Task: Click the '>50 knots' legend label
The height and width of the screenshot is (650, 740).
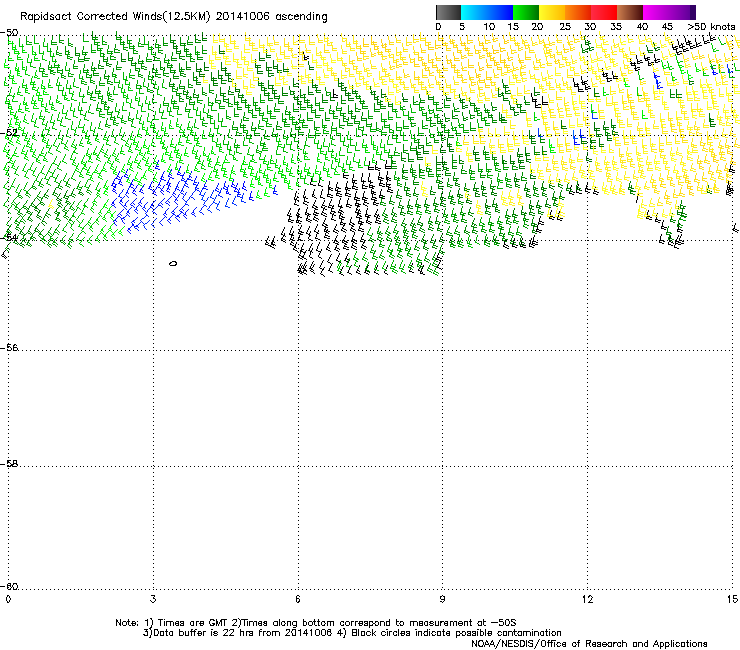Action: click(711, 27)
